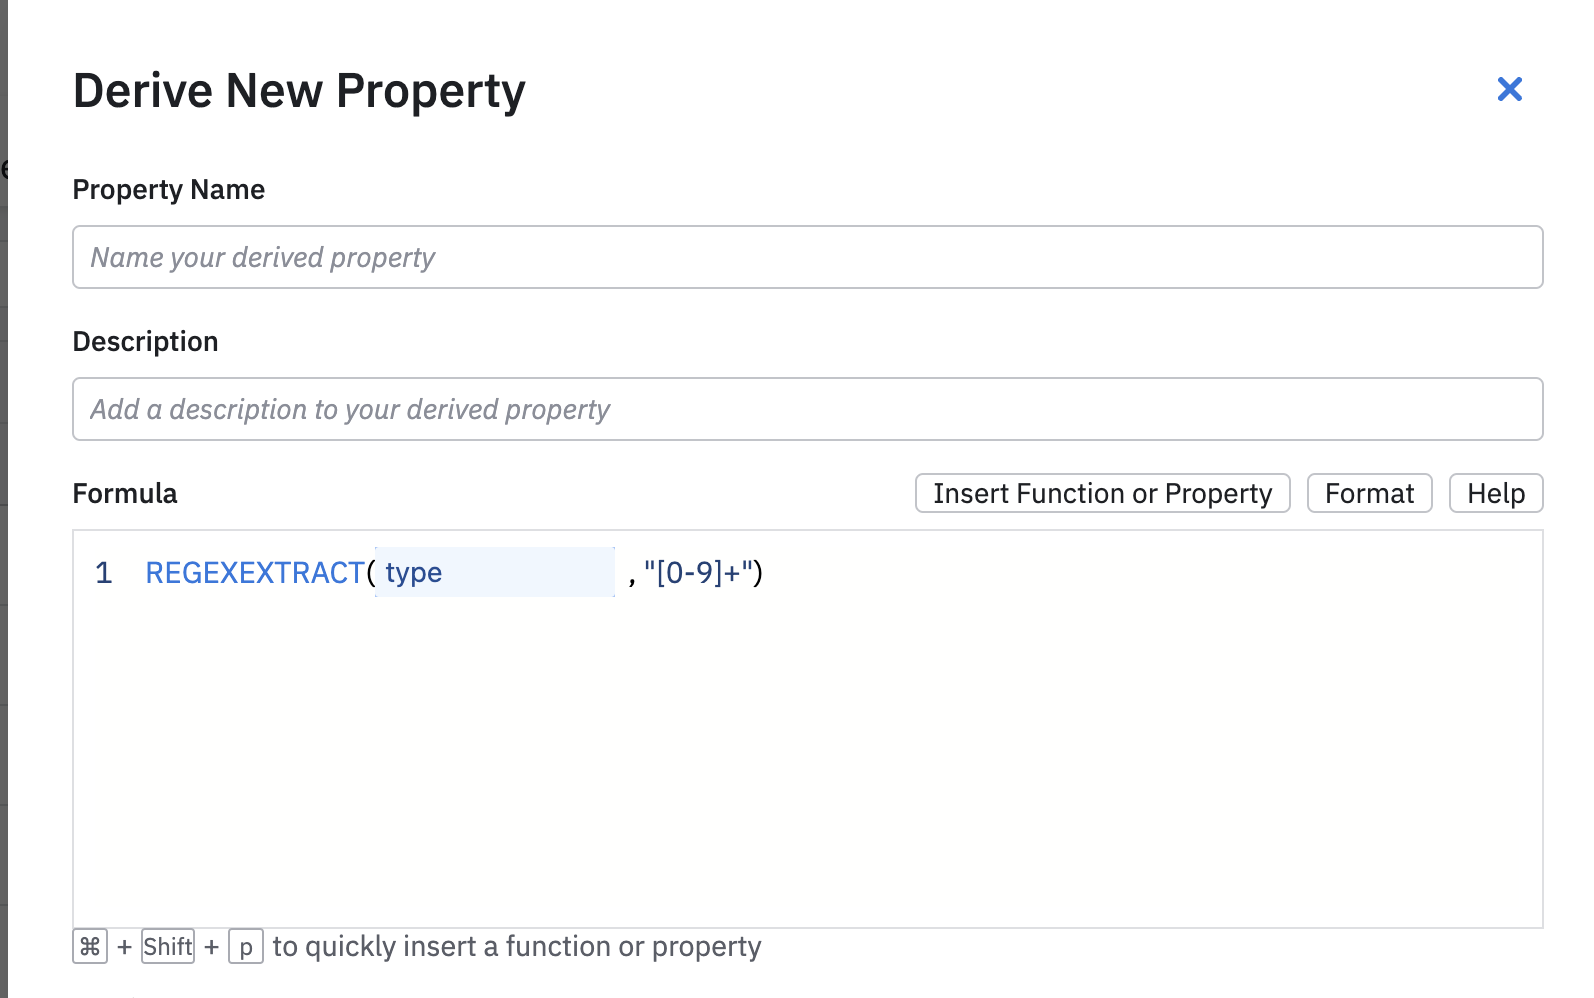Click the Command key symbol icon

[90, 946]
